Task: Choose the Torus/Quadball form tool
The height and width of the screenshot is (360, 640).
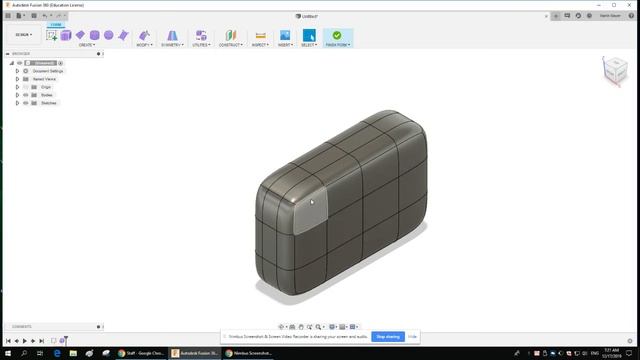Action: 123,35
